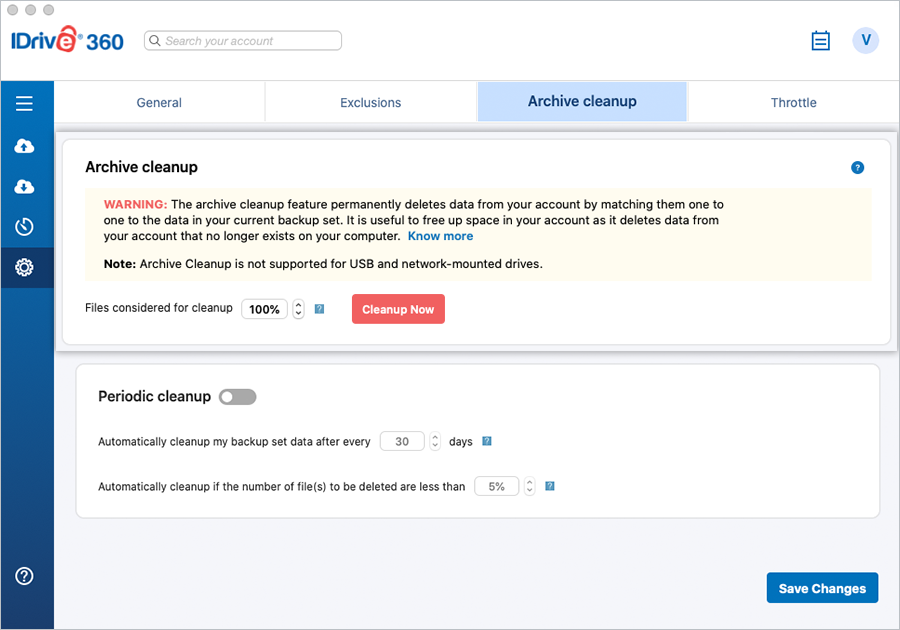This screenshot has width=900, height=630.
Task: Click the stepper for cleanup days interval
Action: point(435,441)
